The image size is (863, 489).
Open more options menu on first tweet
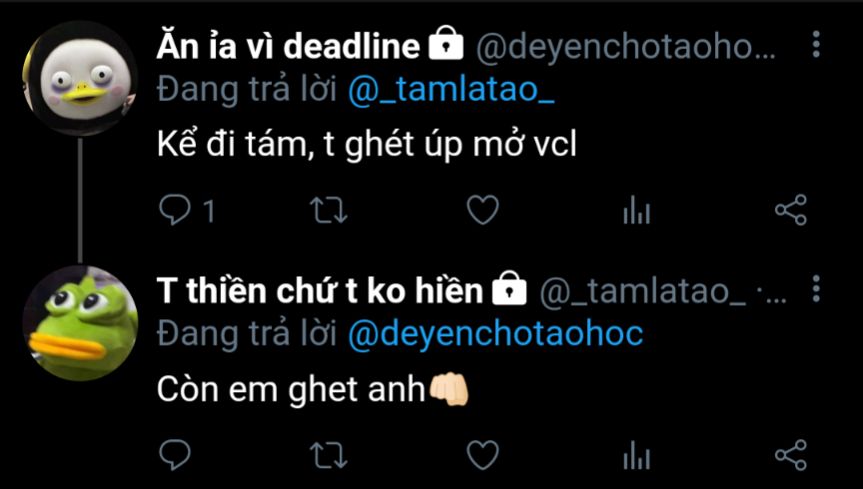pos(816,45)
